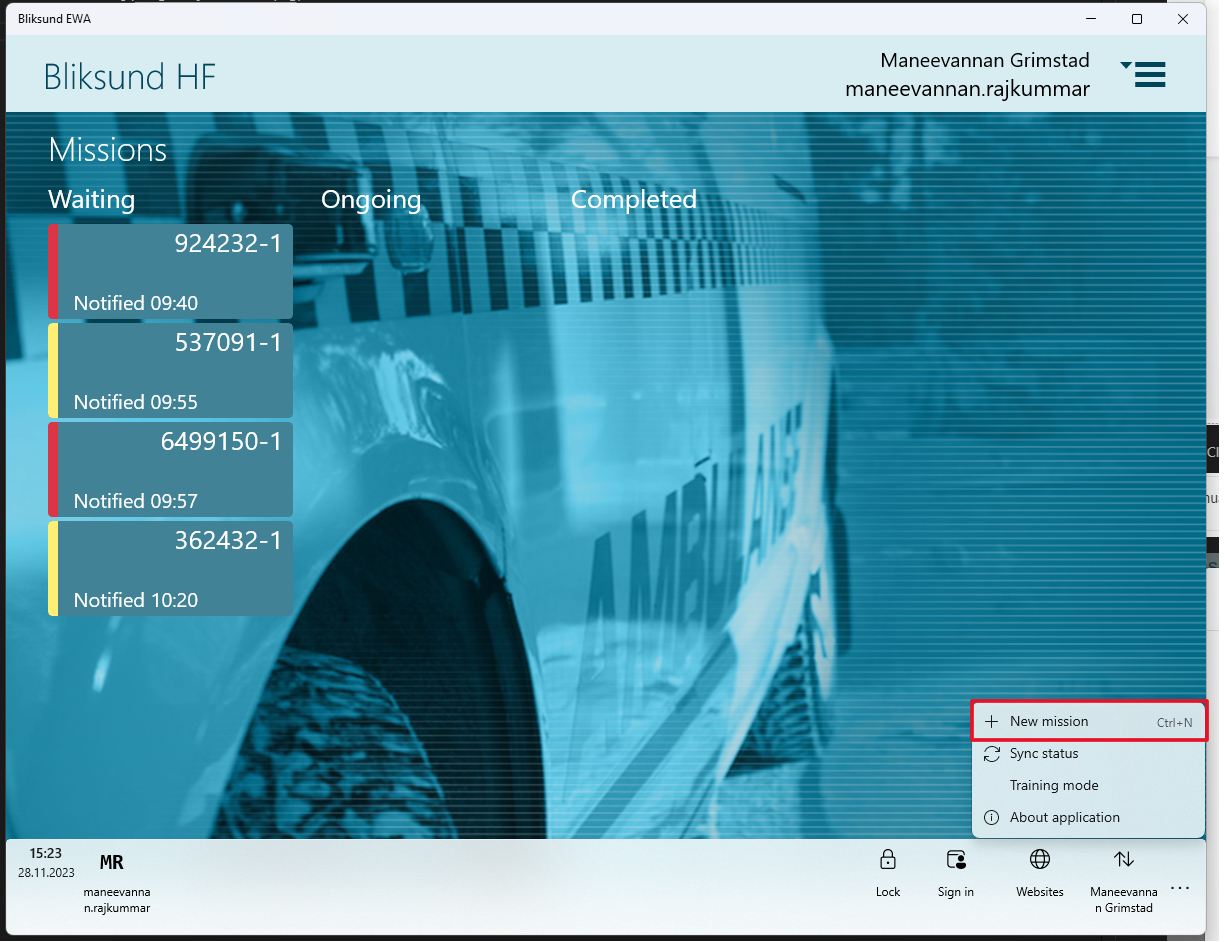Click the Notified 09:57 text
Screen dimensions: 1225x942
tap(136, 501)
